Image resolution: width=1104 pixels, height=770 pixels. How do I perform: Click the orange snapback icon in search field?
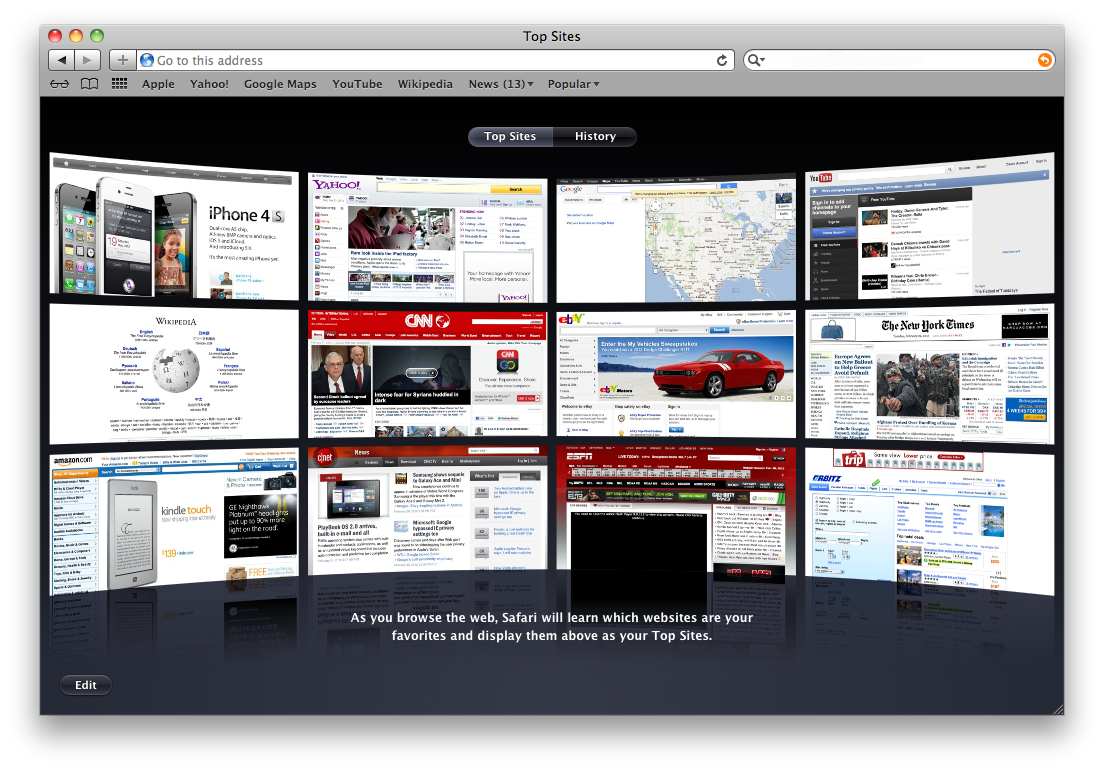1045,61
